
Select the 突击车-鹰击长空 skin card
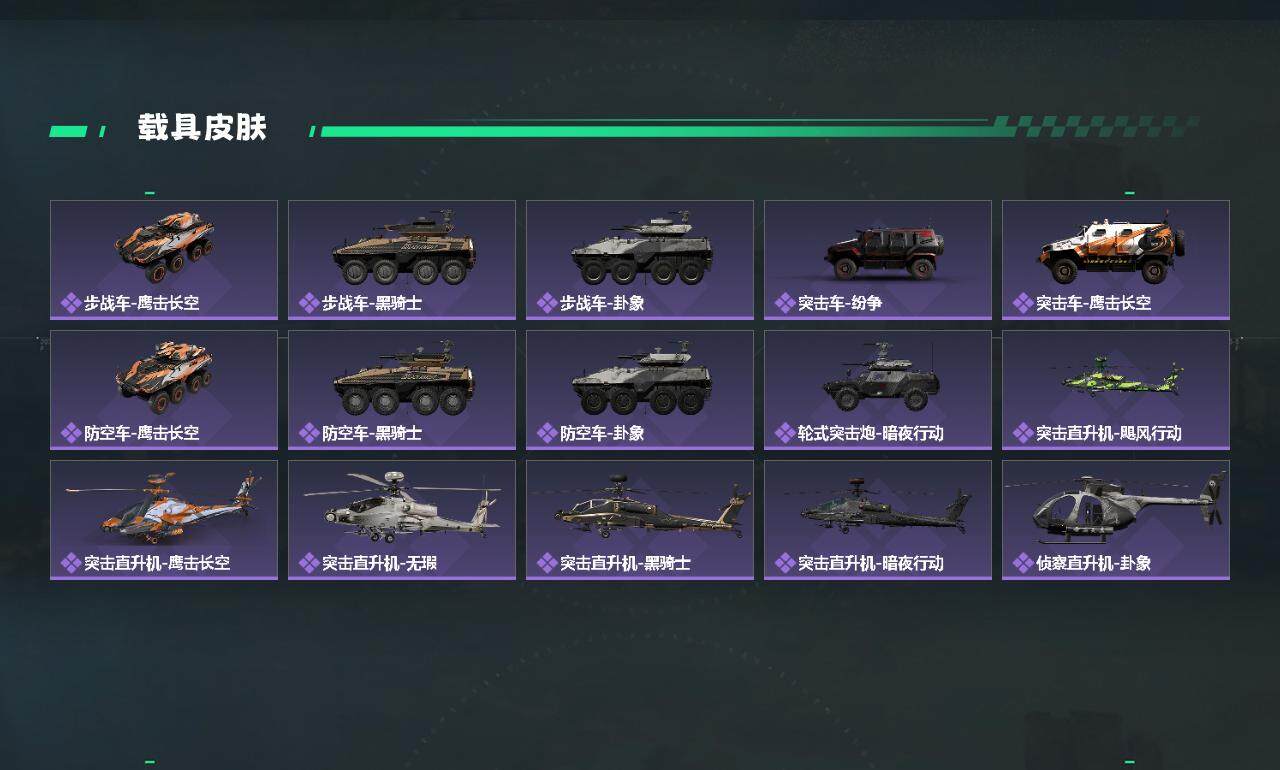1116,260
